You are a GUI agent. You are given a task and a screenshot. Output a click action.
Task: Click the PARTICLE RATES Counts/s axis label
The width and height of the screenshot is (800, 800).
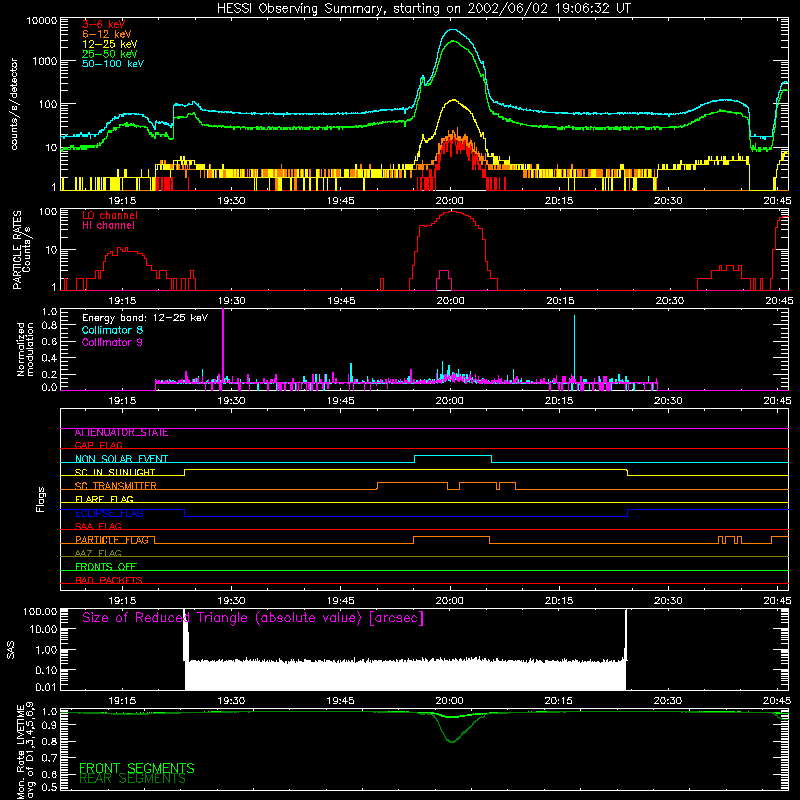(x=21, y=249)
